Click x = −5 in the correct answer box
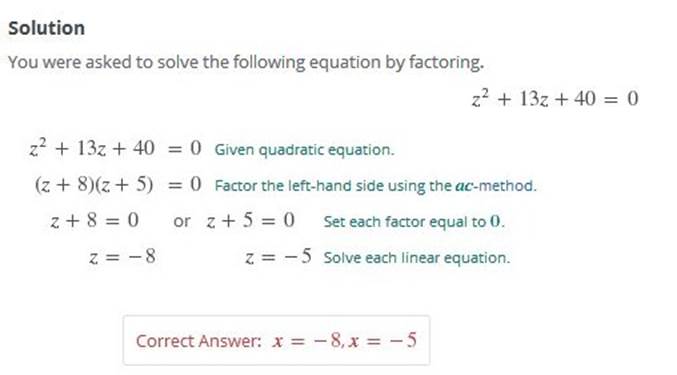 (383, 341)
